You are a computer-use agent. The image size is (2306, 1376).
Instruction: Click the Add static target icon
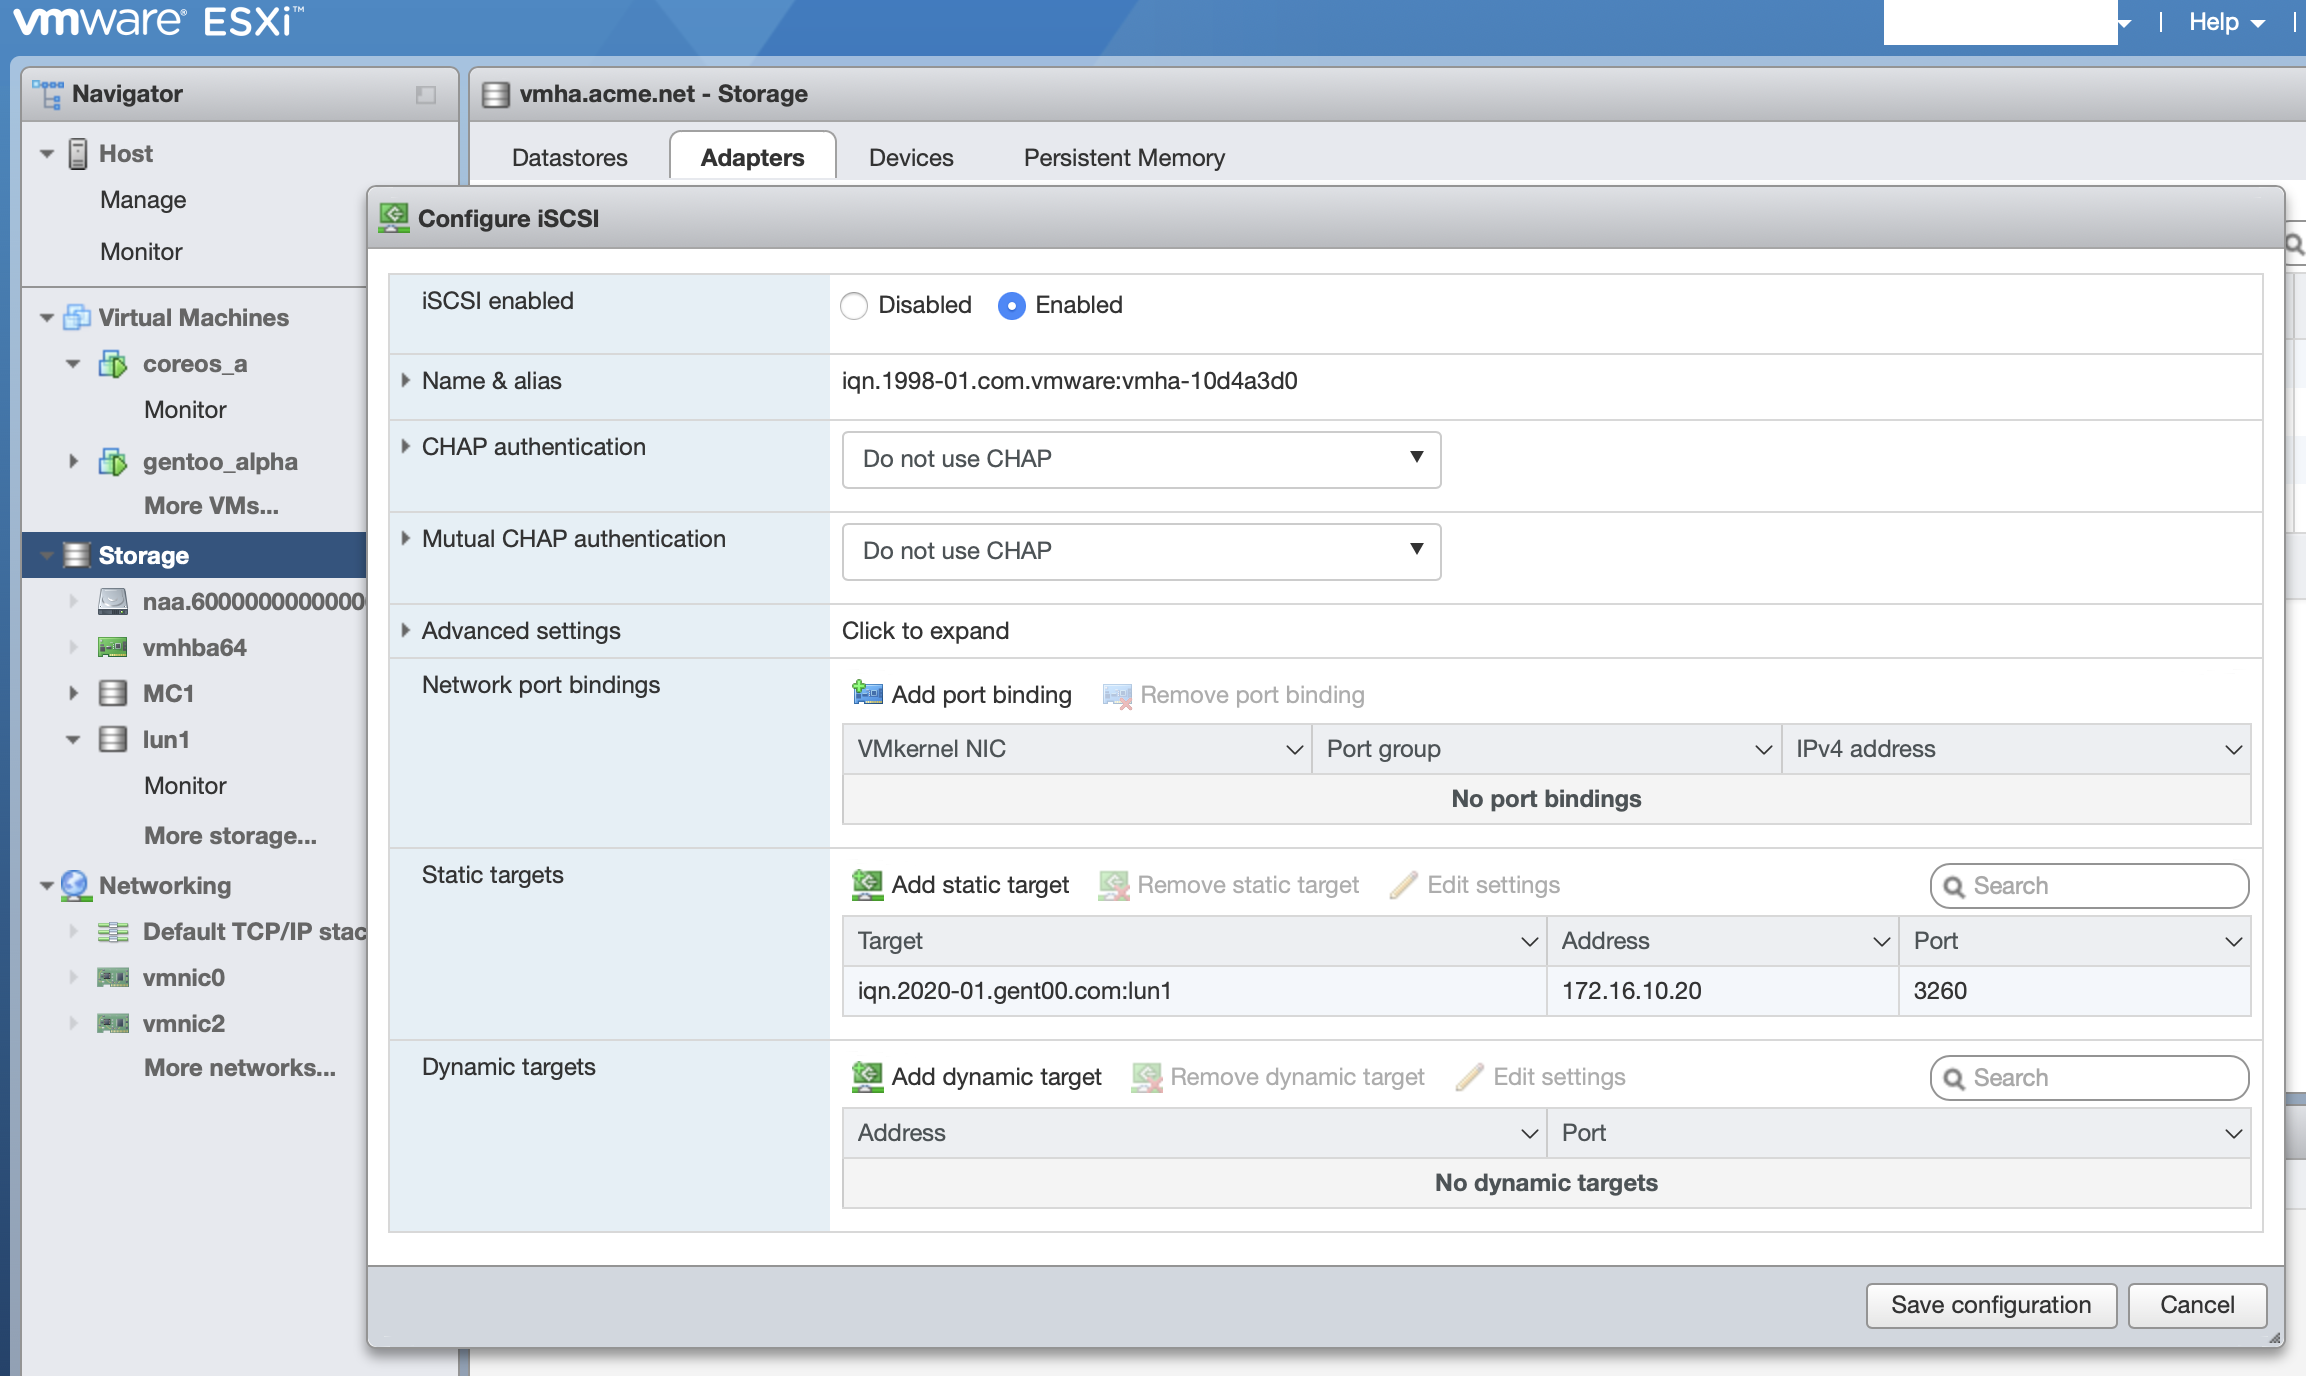click(867, 885)
